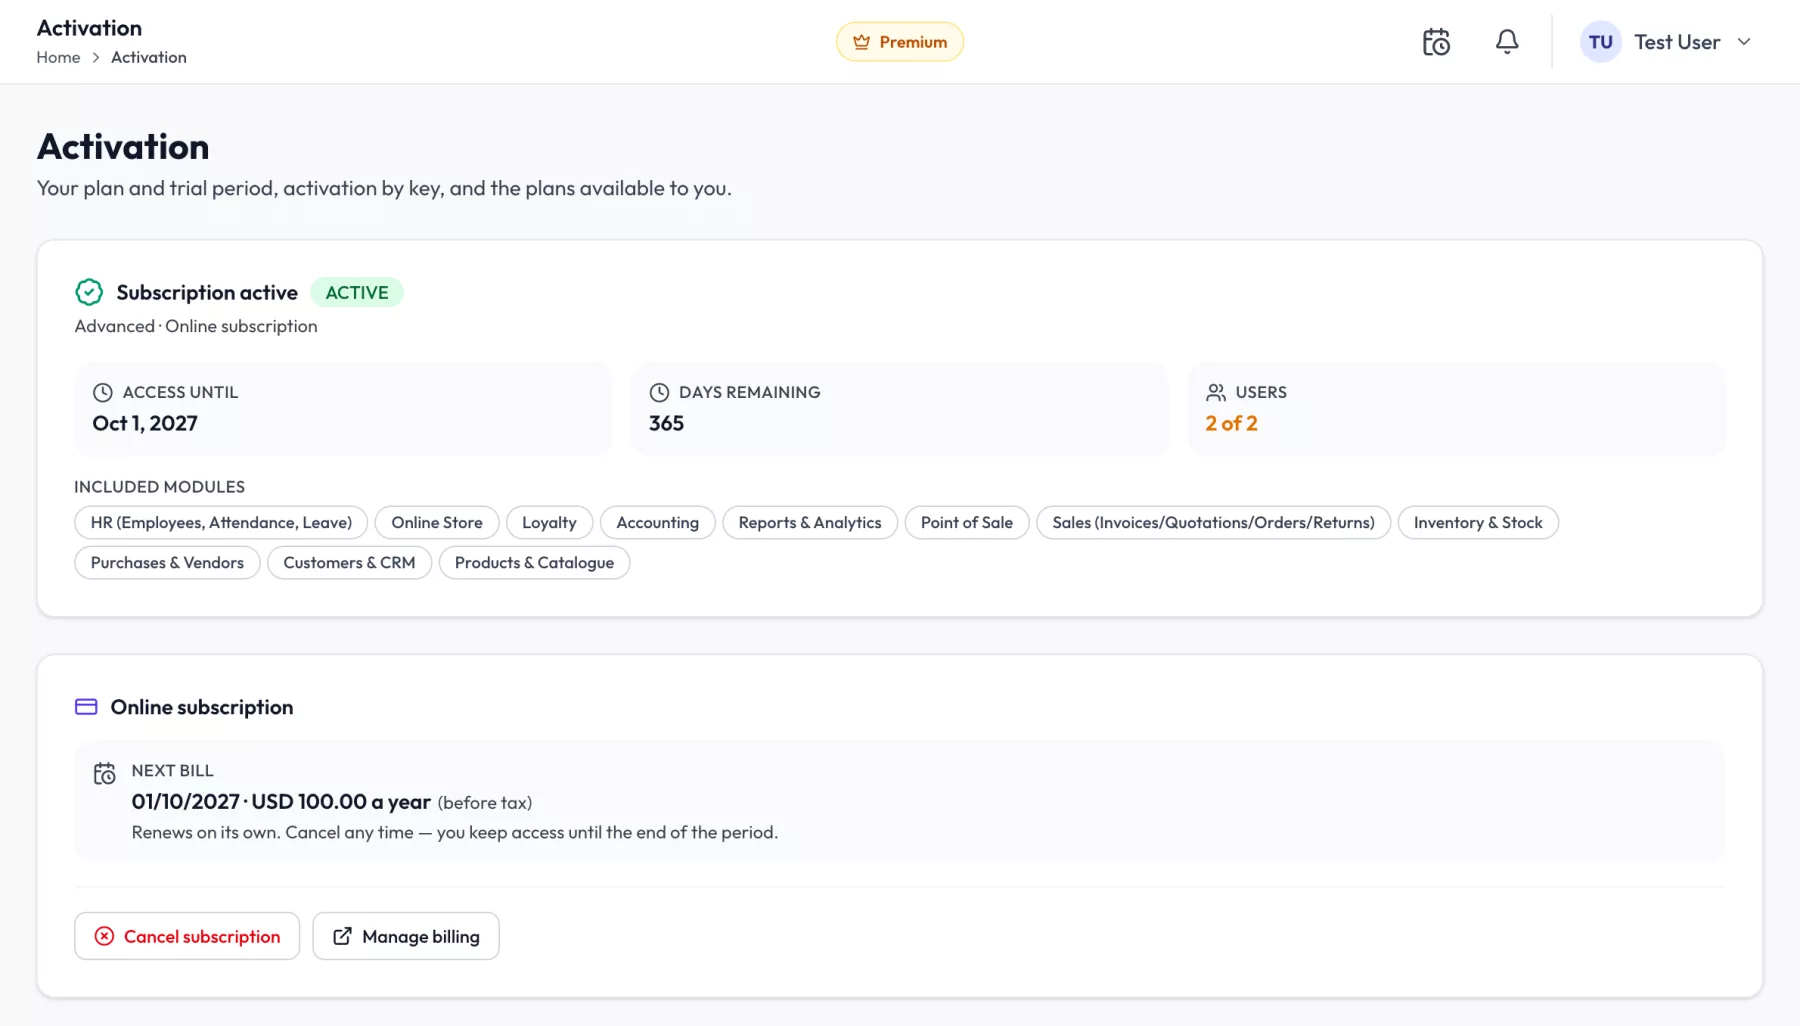Click the Oct 1, 2027 access date
This screenshot has width=1800, height=1026.
145,423
